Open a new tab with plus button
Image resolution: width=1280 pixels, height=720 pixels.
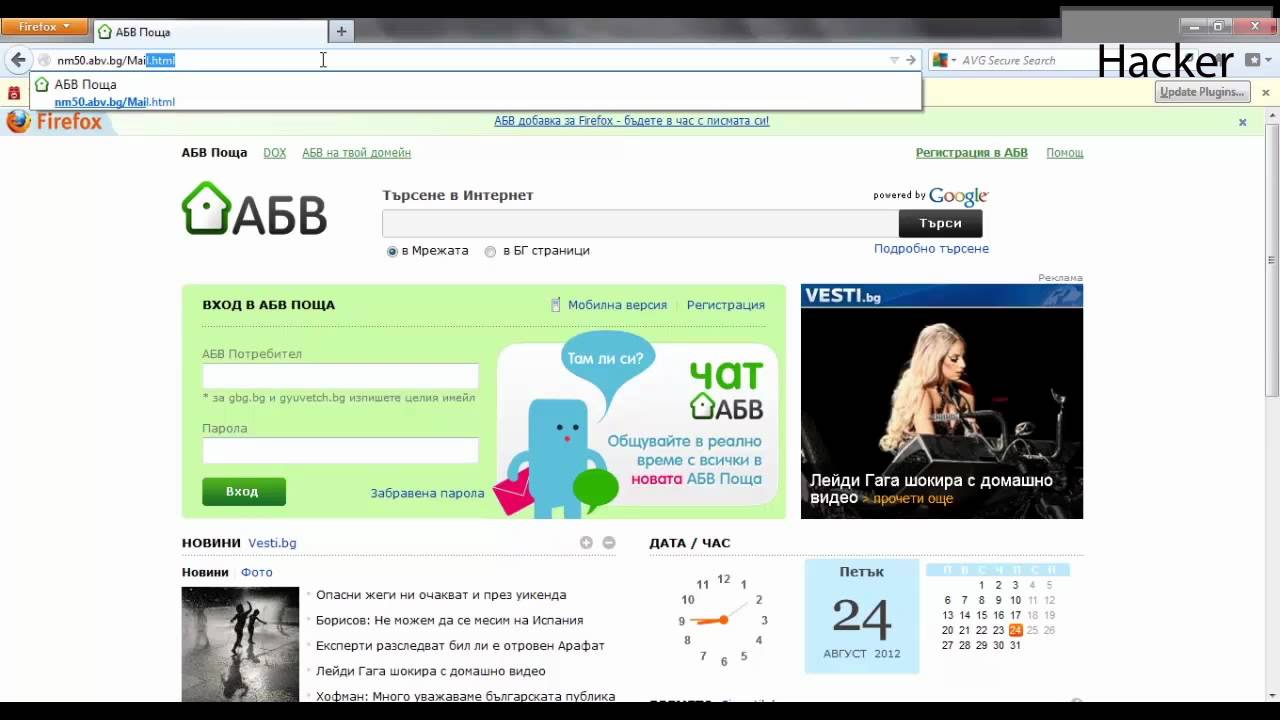[x=341, y=32]
